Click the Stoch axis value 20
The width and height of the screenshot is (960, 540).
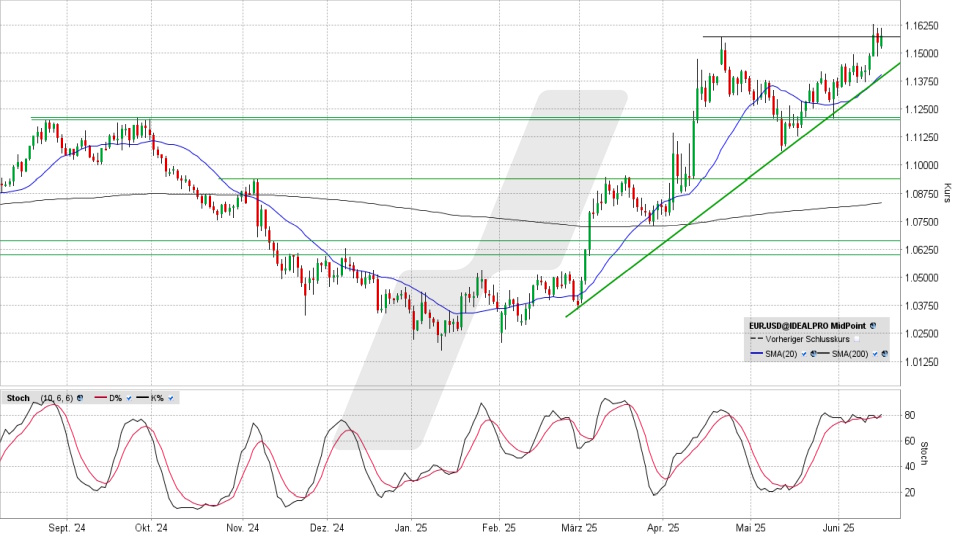910,492
